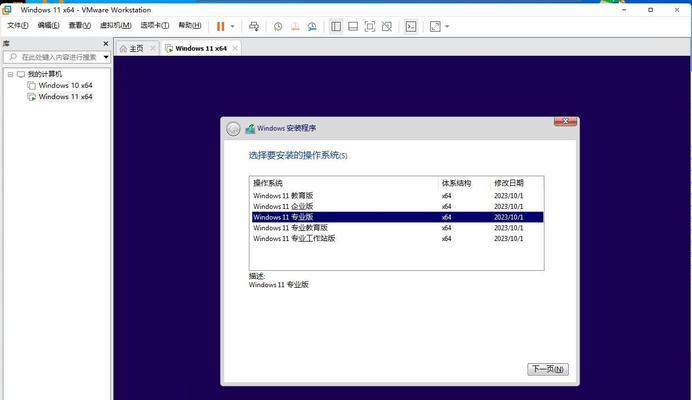The width and height of the screenshot is (692, 400).
Task: Open the power options dropdown arrow
Action: coord(233,26)
